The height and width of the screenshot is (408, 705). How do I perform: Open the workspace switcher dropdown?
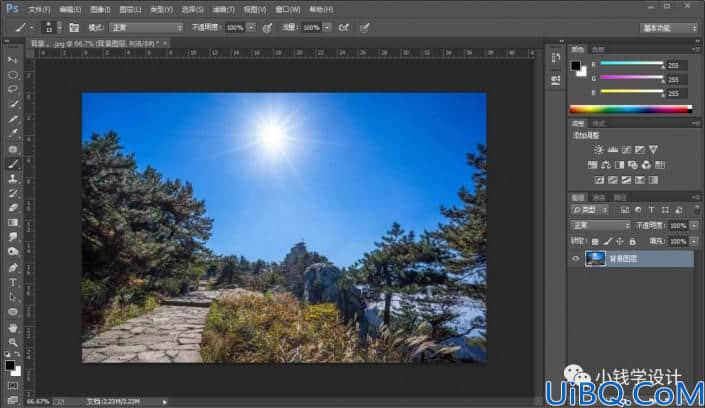[668, 28]
